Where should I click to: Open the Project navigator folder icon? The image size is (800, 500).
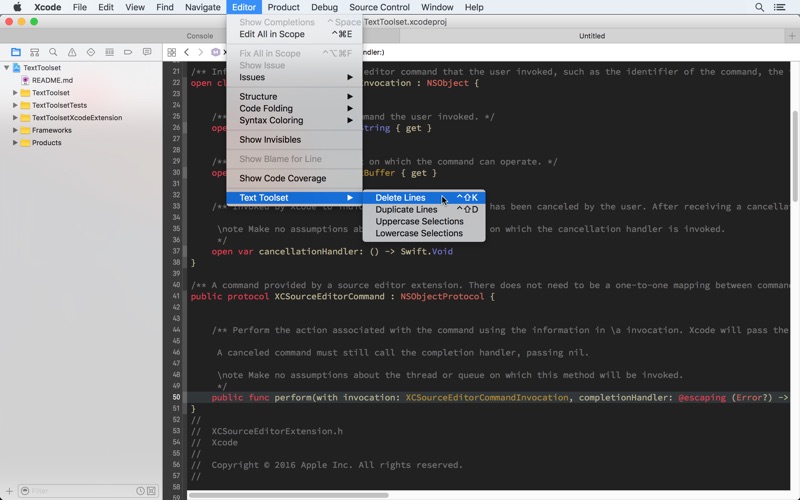coord(16,52)
